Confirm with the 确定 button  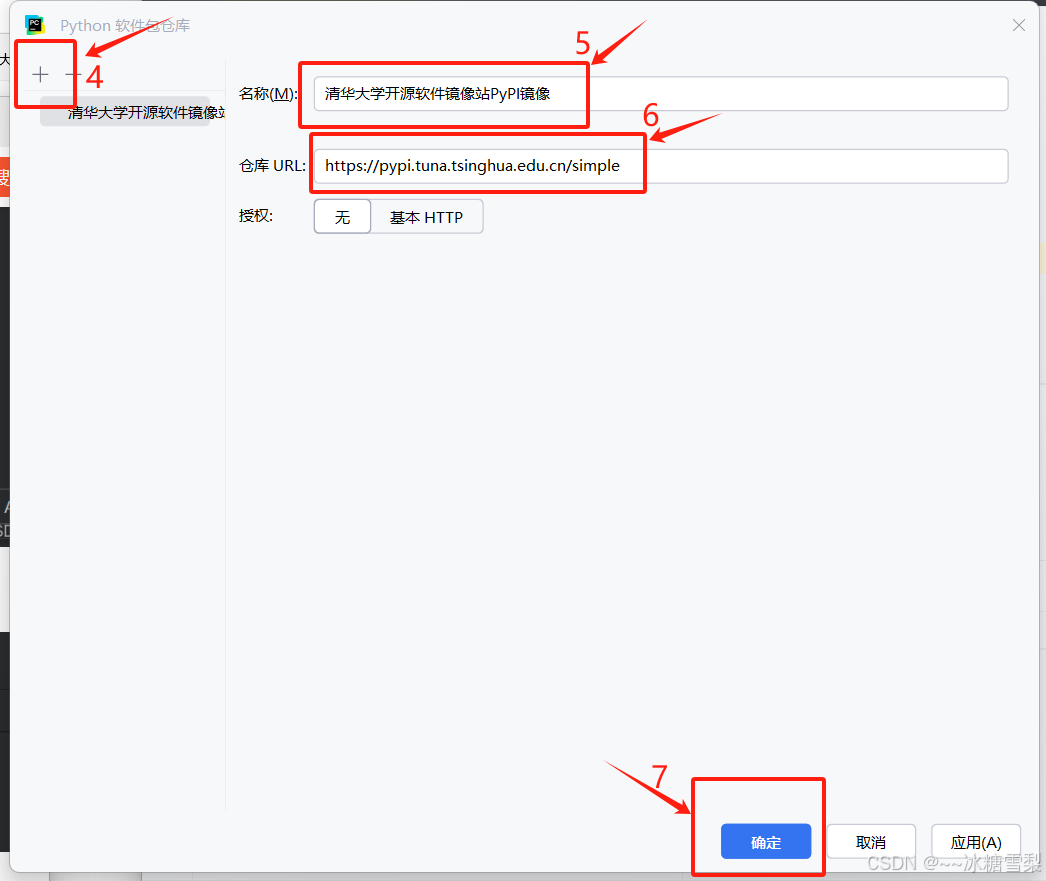766,842
